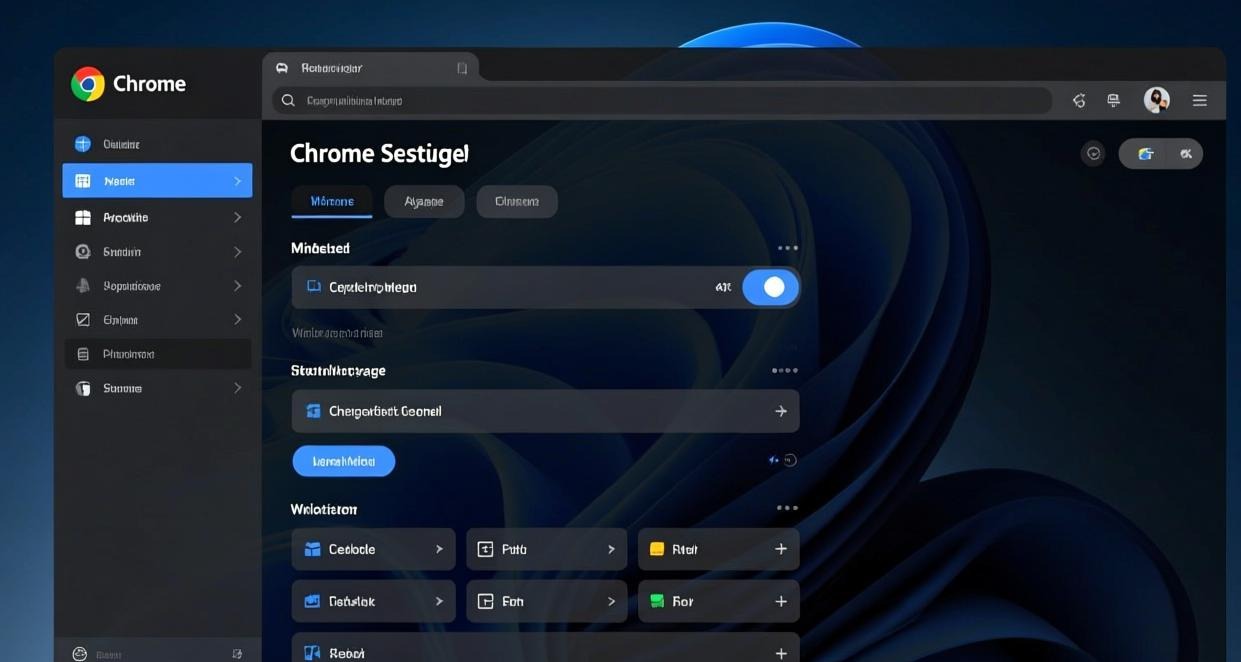Turn off the blue switch in the Cepdelnpbieon row

point(770,287)
